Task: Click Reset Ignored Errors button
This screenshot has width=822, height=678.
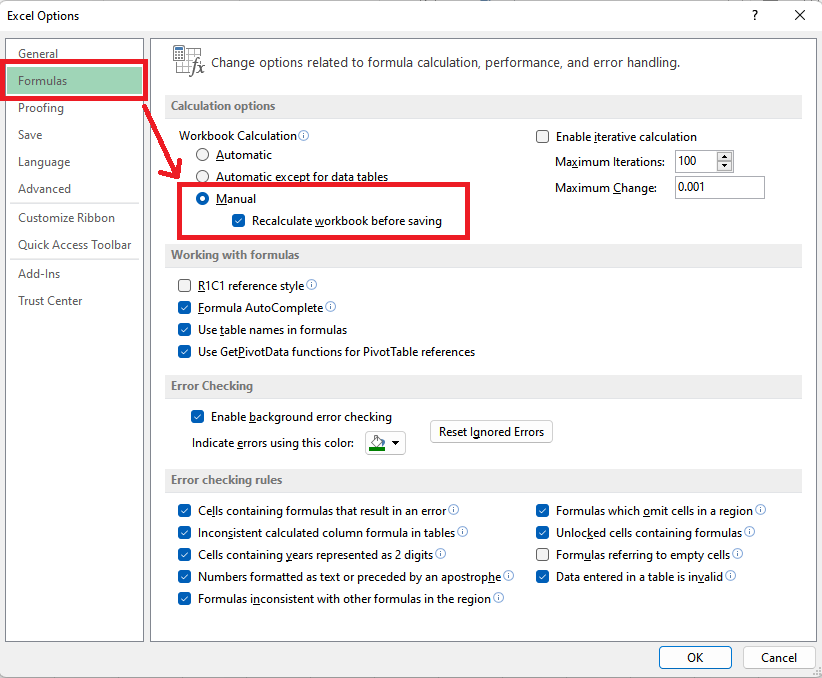Action: (x=491, y=432)
